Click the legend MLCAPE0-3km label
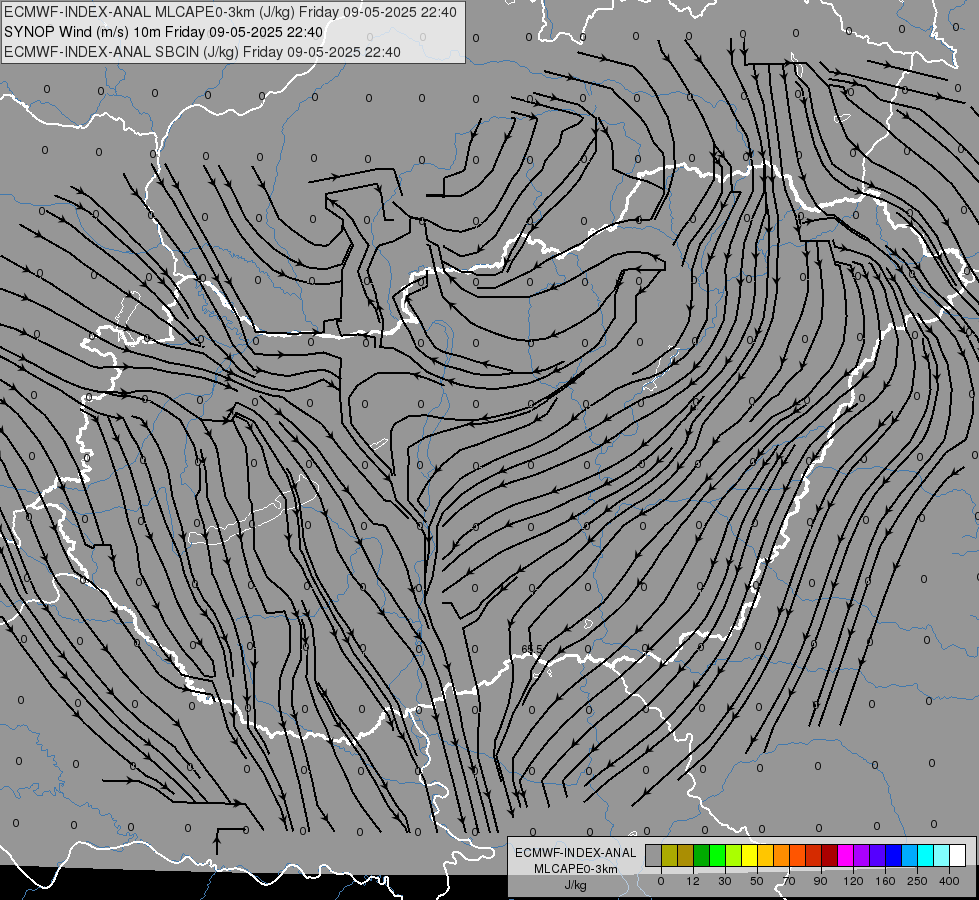 576,869
